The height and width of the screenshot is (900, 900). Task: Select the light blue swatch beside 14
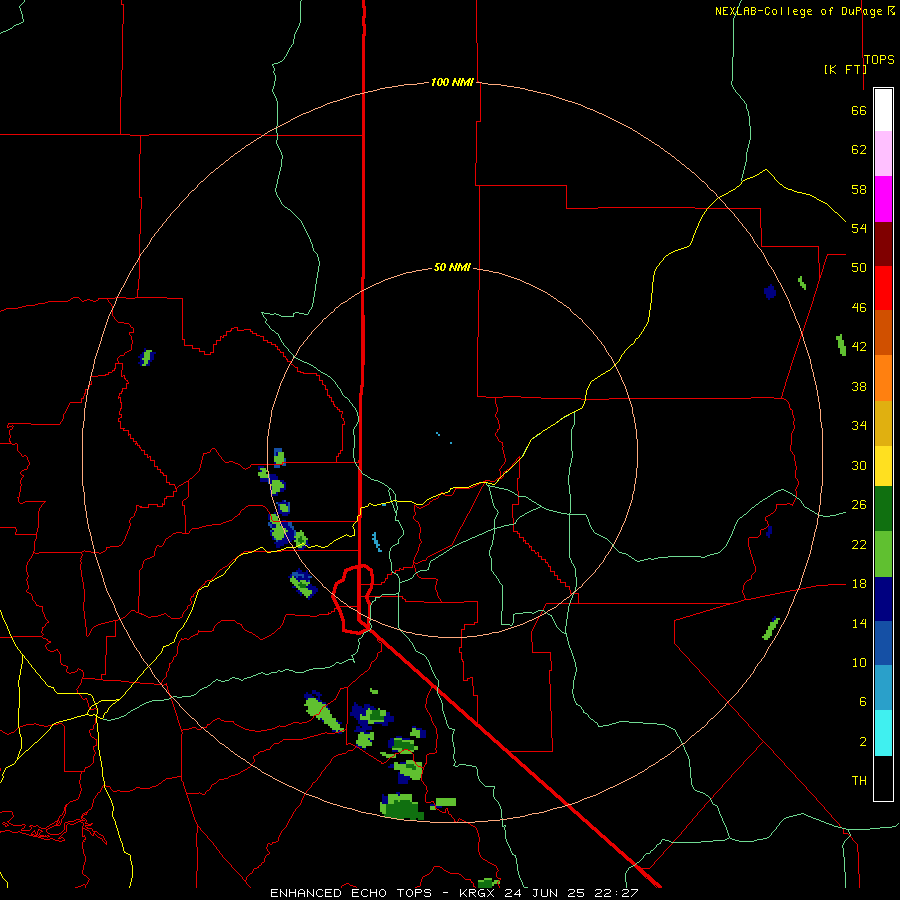pyautogui.click(x=883, y=688)
